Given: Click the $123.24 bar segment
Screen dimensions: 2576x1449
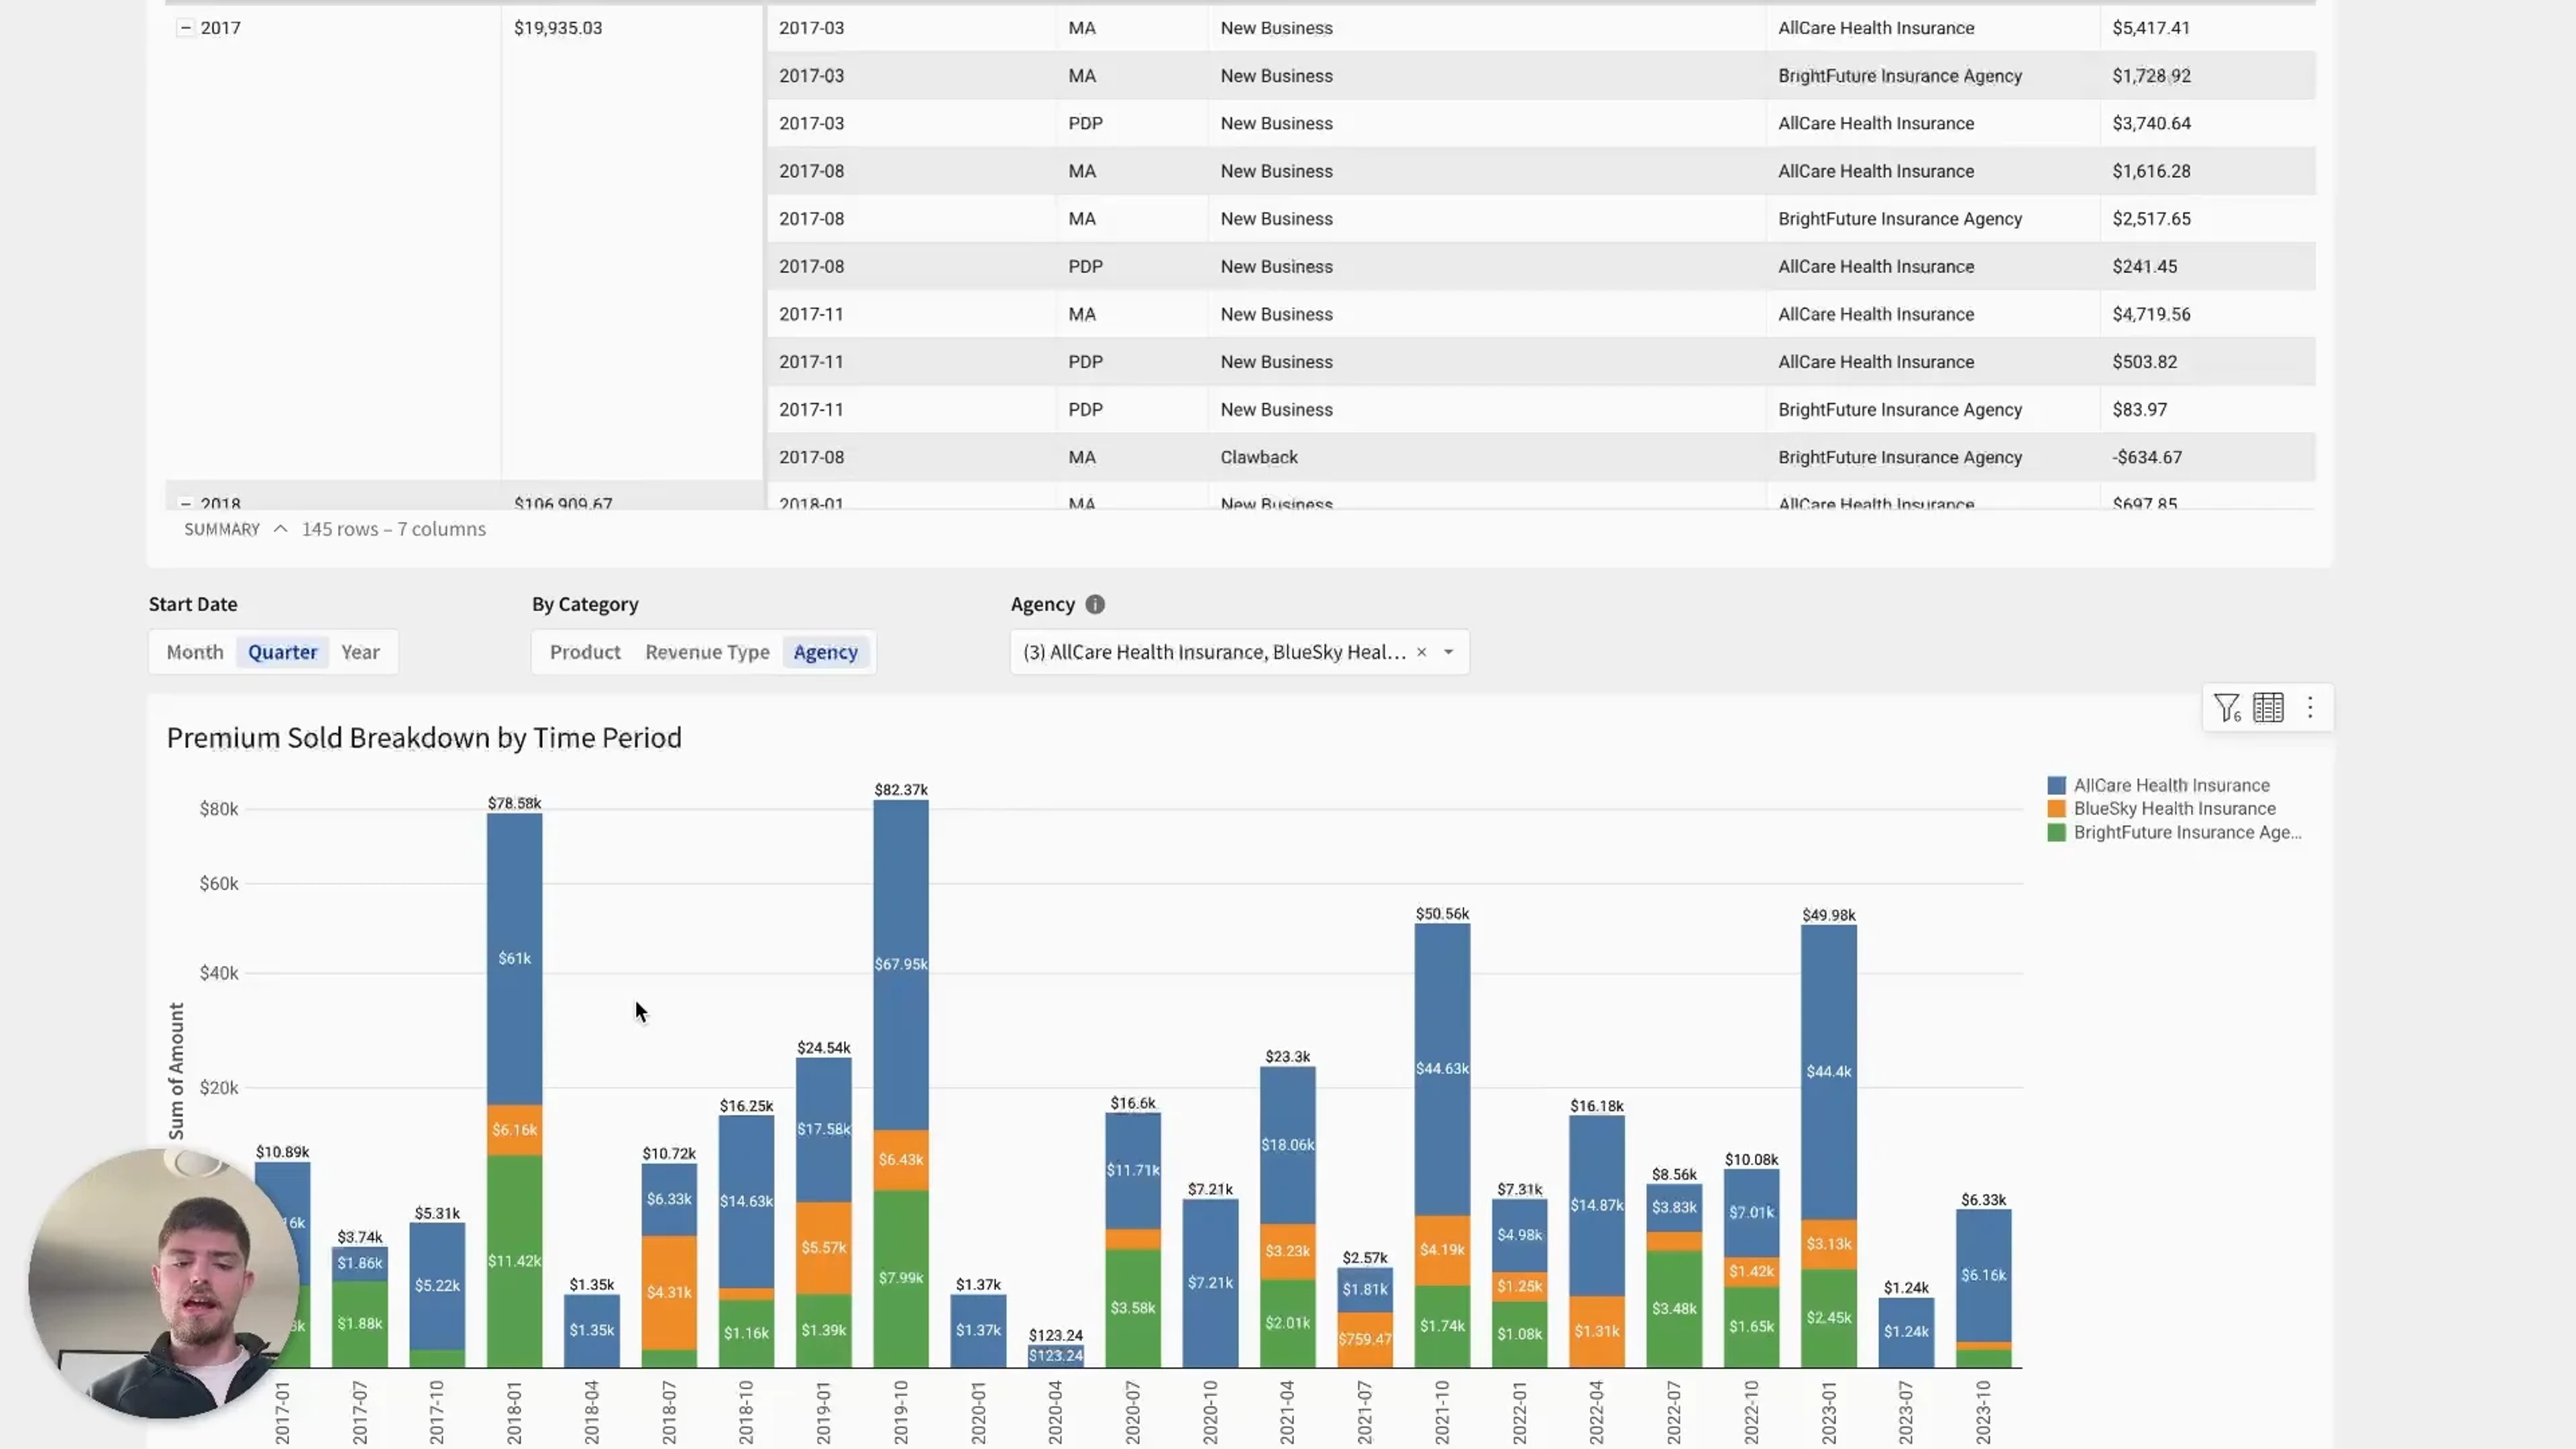Looking at the screenshot, I should tap(1055, 1356).
